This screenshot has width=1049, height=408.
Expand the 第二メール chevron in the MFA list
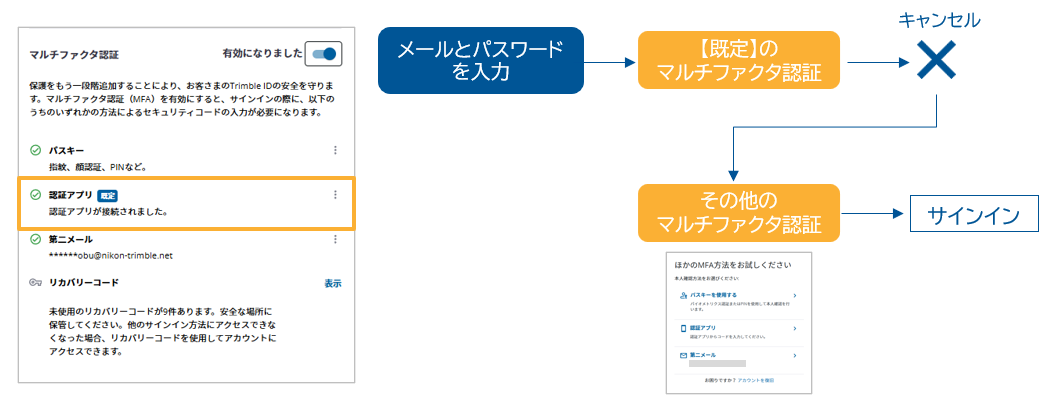point(794,355)
